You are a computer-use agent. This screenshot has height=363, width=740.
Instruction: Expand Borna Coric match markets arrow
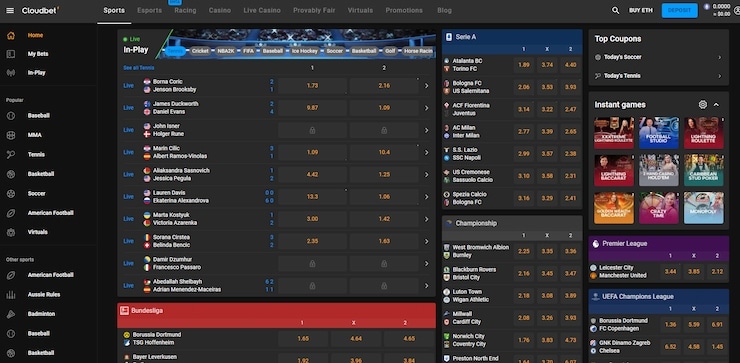[x=426, y=86]
